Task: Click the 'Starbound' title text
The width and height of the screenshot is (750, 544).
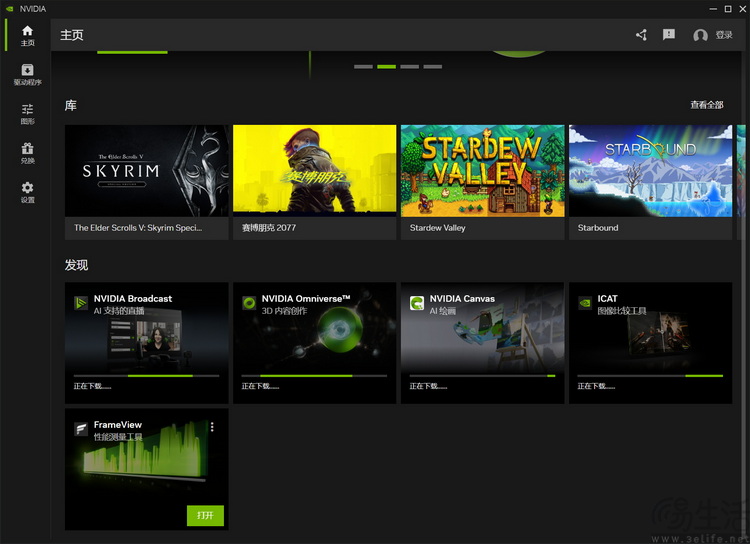Action: click(x=598, y=228)
